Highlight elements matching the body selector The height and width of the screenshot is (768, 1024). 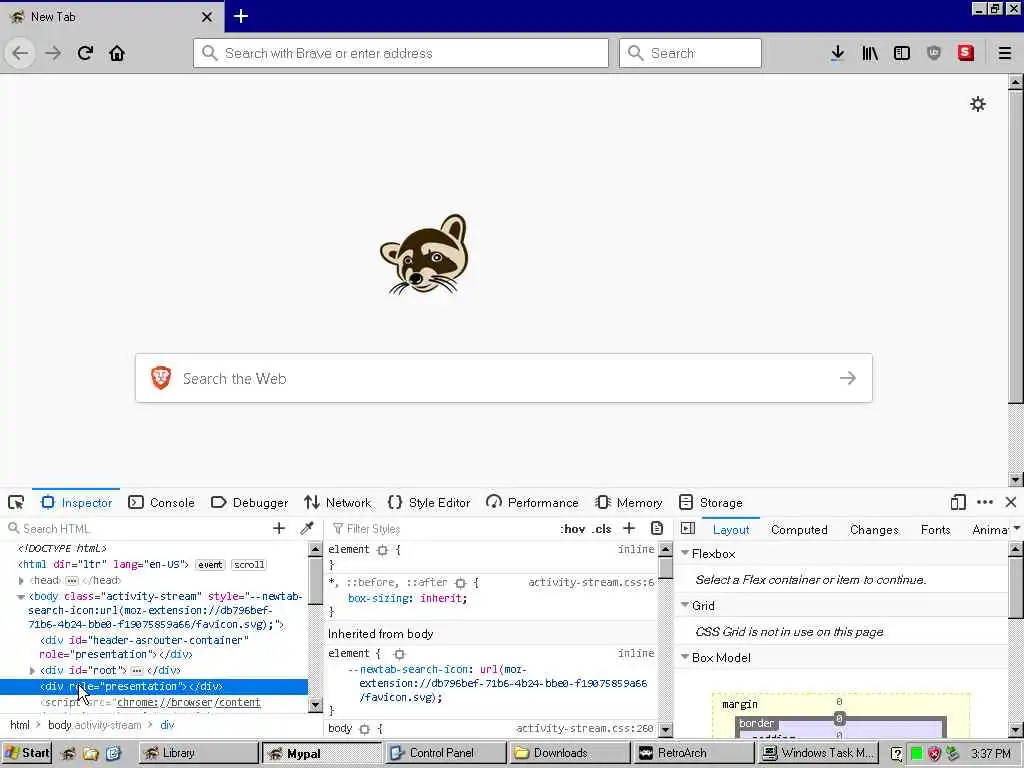[364, 729]
